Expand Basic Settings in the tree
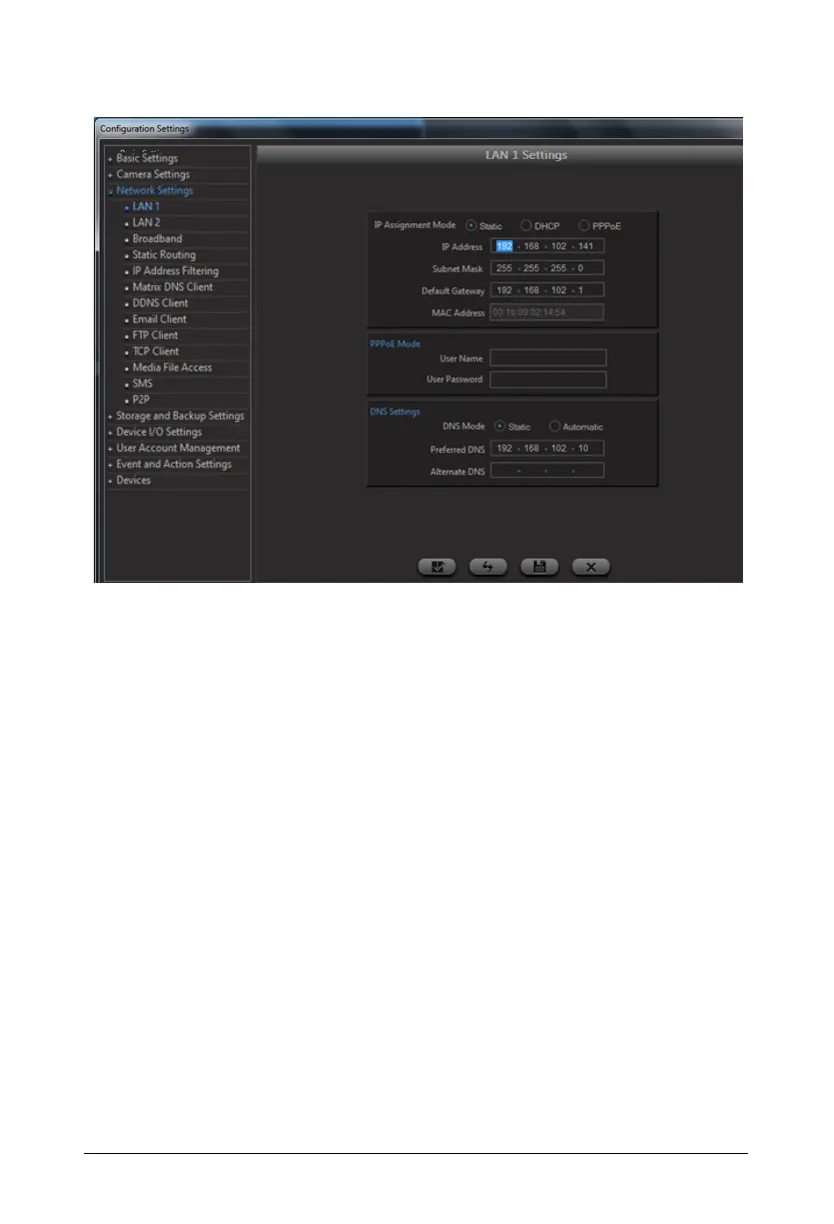 pyautogui.click(x=111, y=159)
